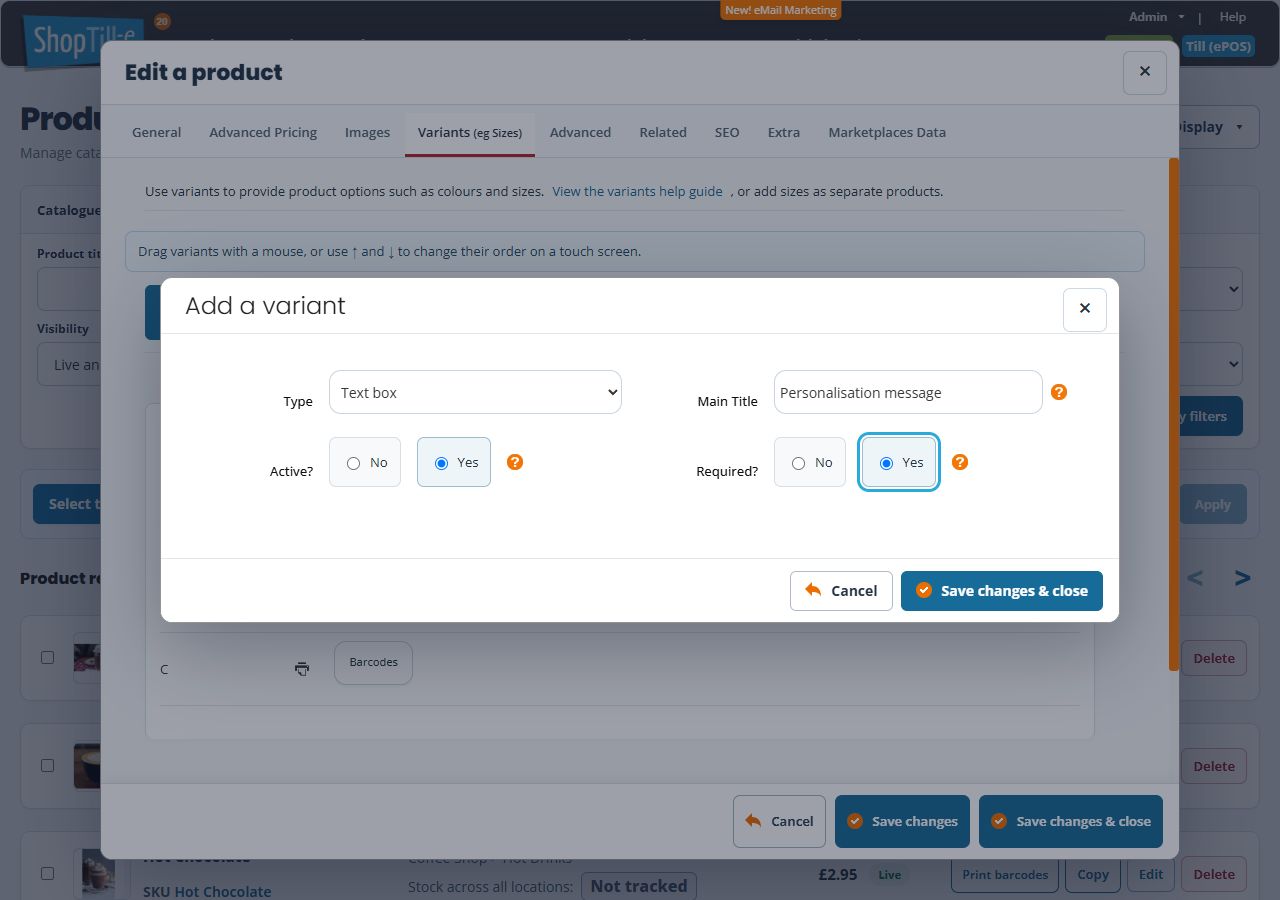
Task: Click Save changes in Edit product footer
Action: tap(903, 821)
